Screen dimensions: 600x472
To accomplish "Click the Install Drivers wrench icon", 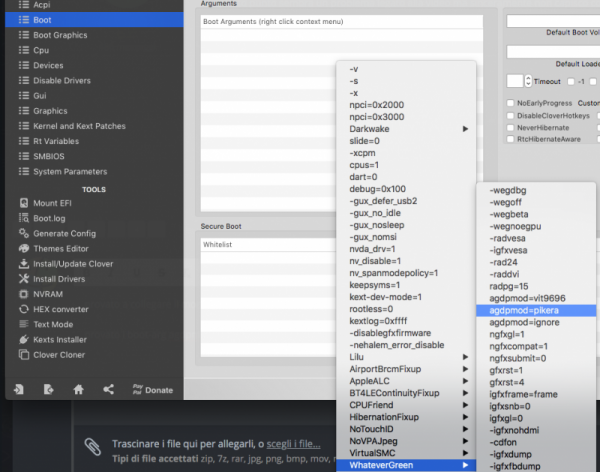I will [x=24, y=279].
